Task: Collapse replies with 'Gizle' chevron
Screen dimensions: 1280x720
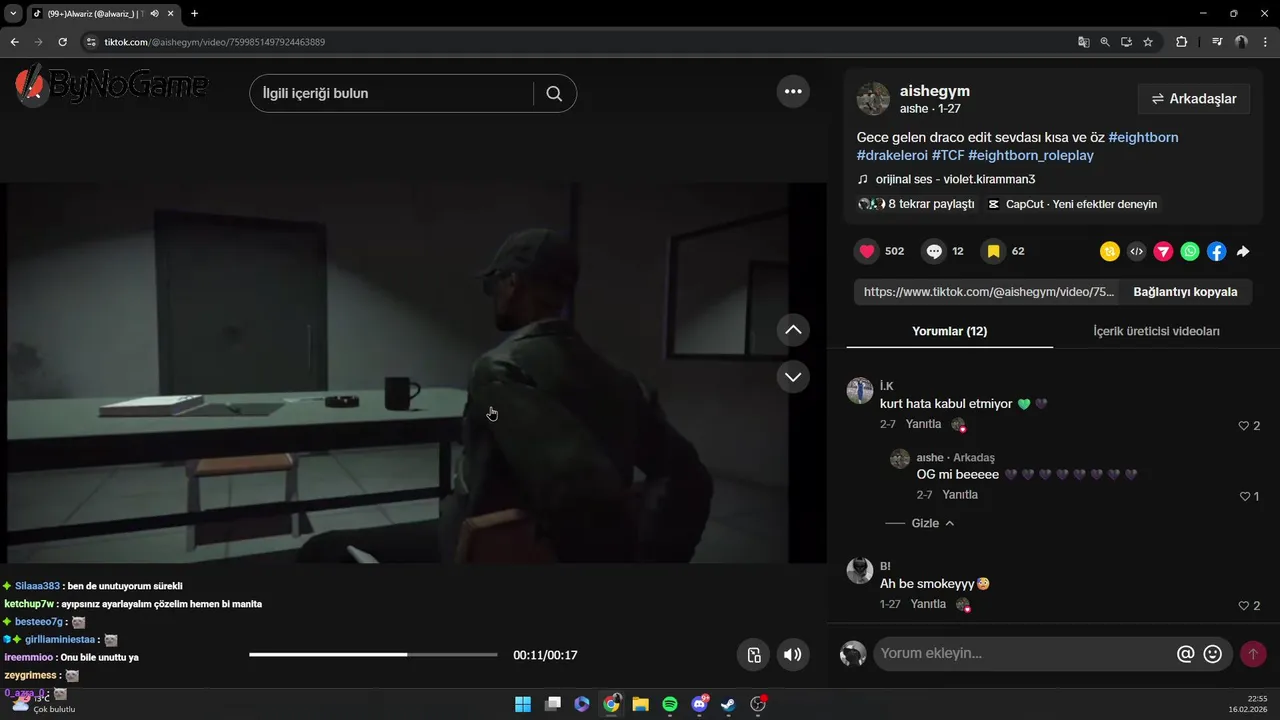Action: point(932,523)
